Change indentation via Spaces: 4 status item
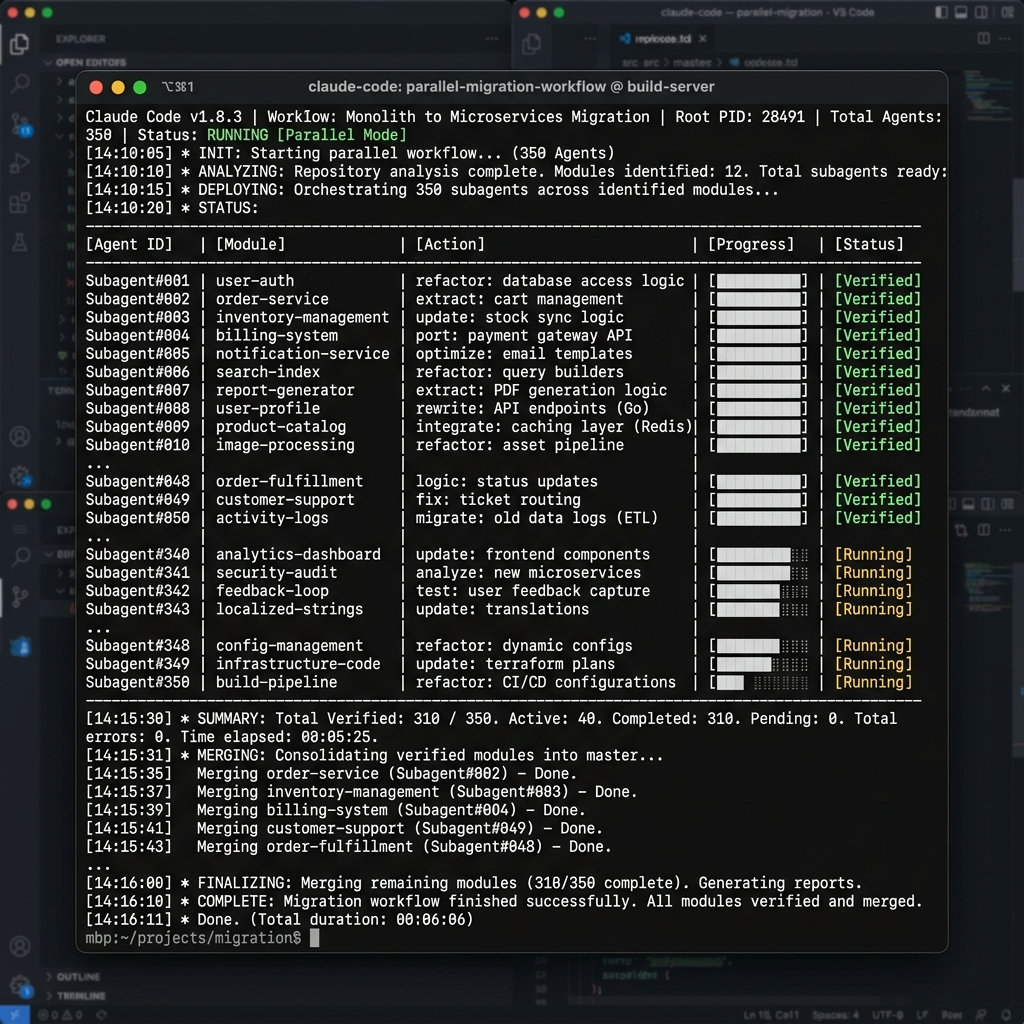This screenshot has height=1024, width=1024. (x=836, y=1015)
